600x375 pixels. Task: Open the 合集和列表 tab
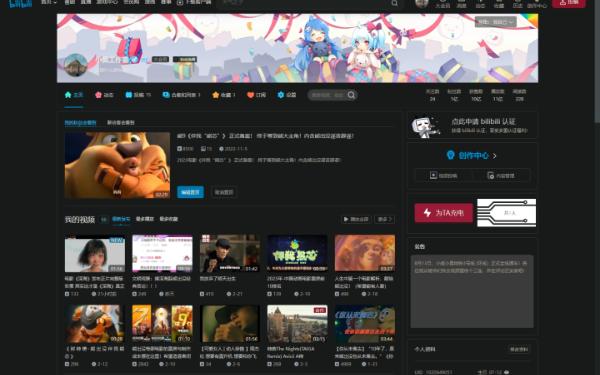tap(181, 95)
